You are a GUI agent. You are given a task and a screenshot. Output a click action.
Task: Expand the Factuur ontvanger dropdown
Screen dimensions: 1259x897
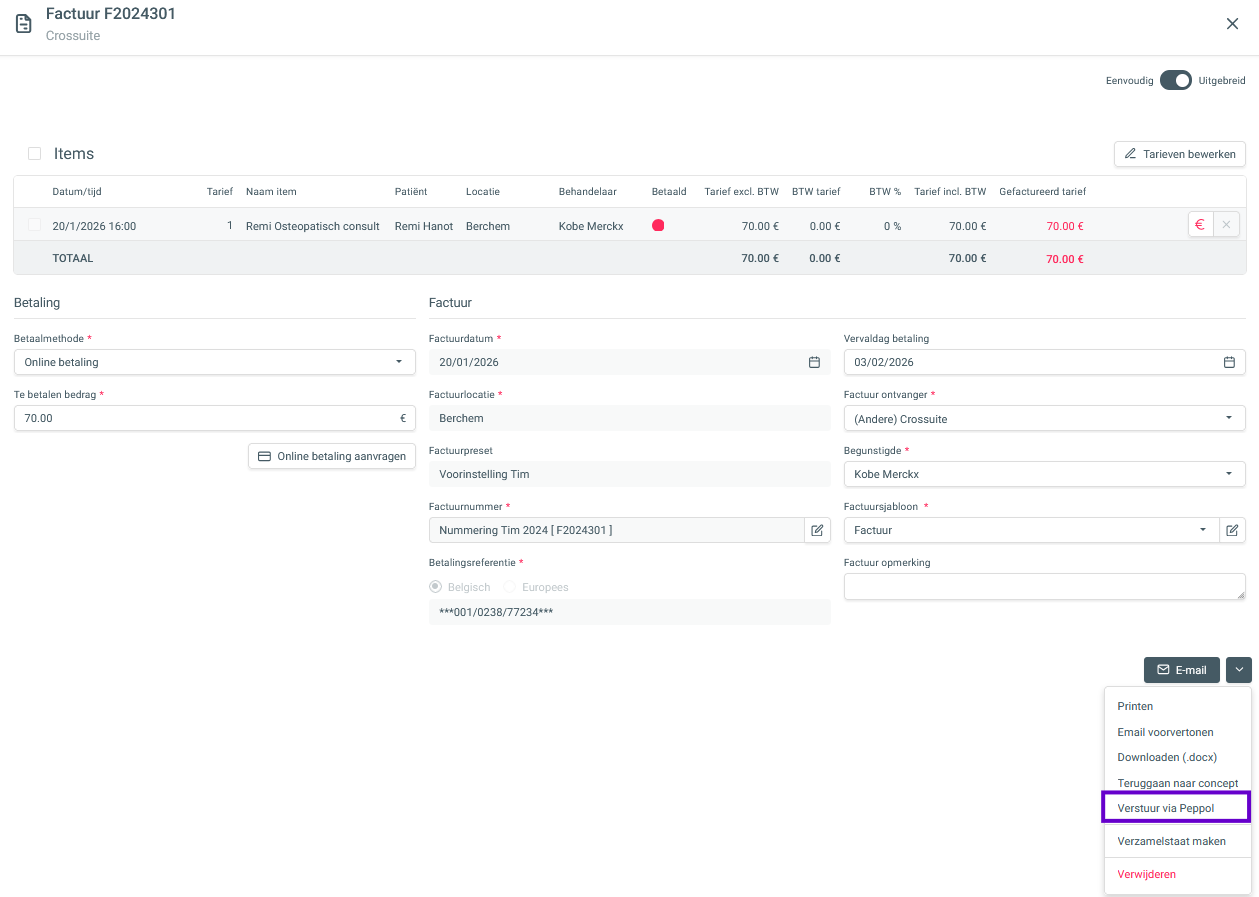pos(1044,418)
